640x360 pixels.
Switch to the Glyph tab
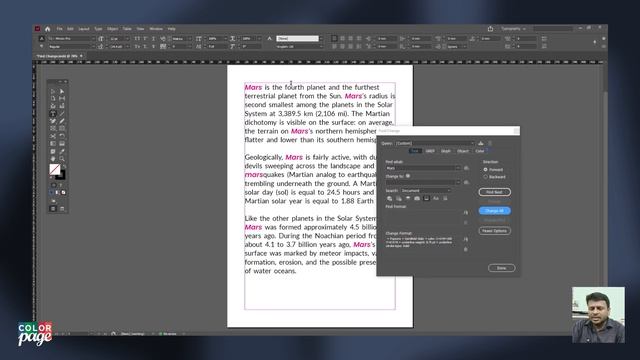coord(446,151)
